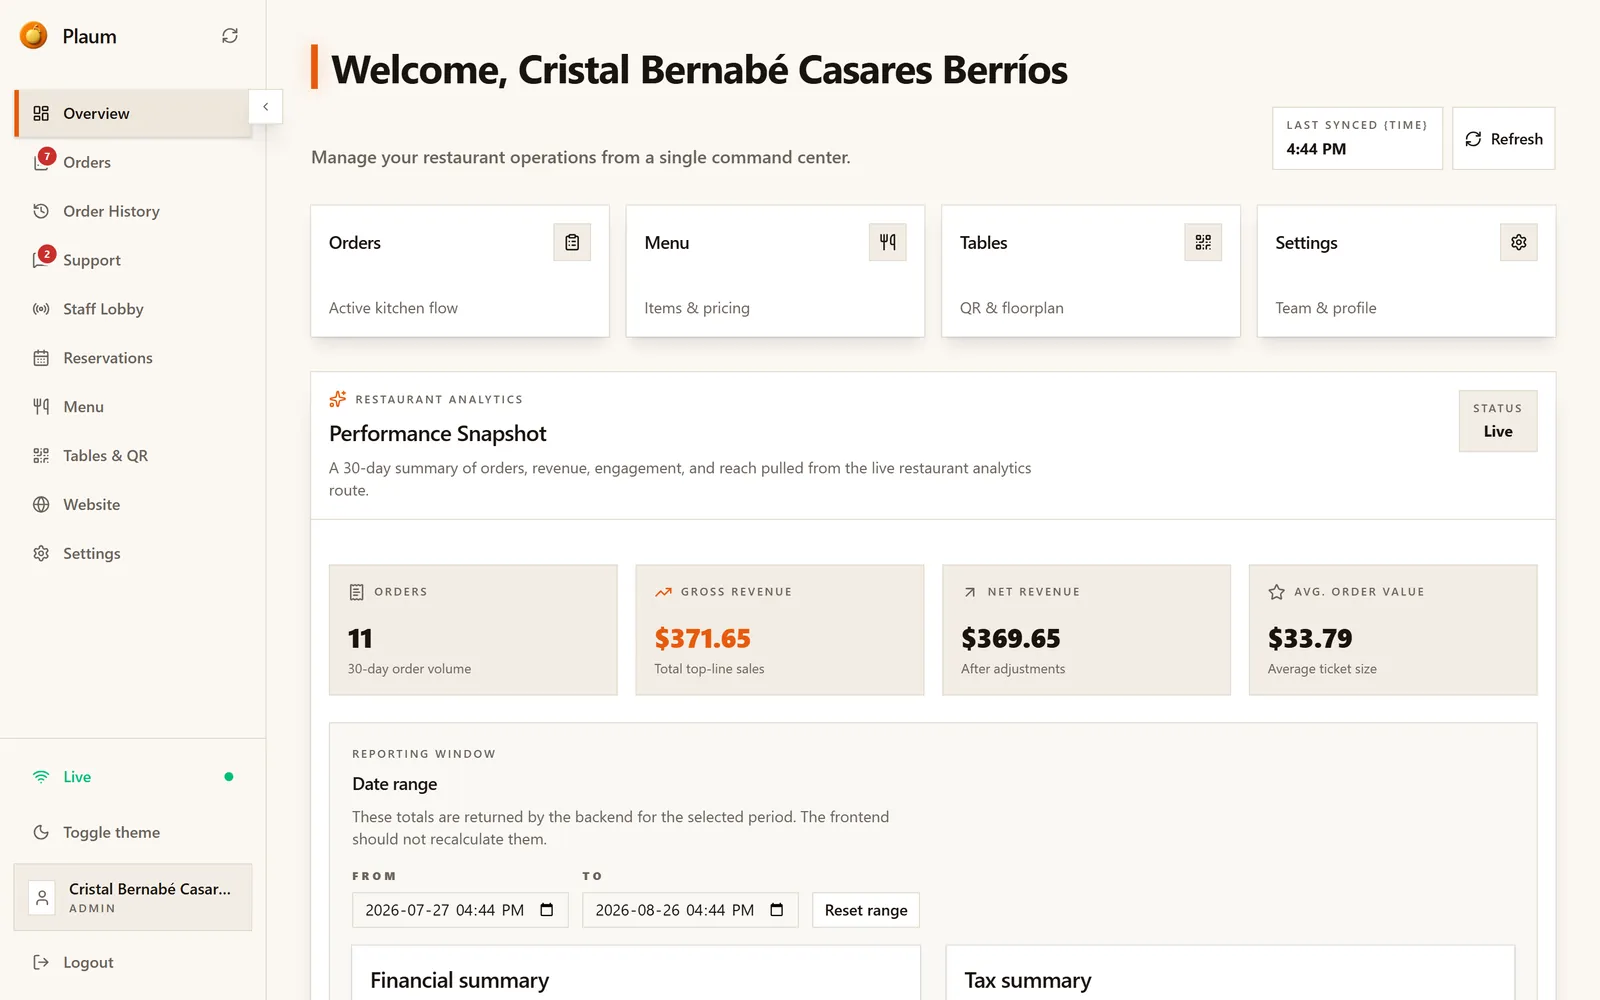
Task: Open the Tables card QR code icon
Action: 1203,242
